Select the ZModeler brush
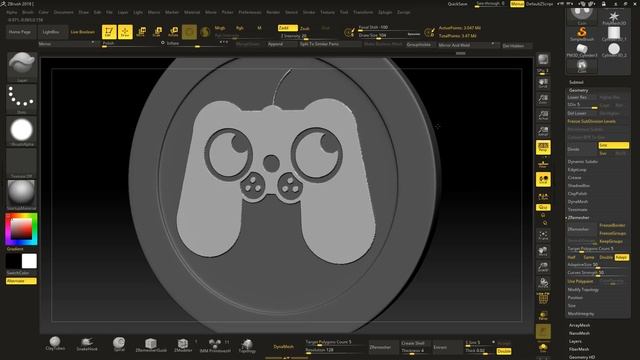This screenshot has width=640, height=360. (x=183, y=344)
